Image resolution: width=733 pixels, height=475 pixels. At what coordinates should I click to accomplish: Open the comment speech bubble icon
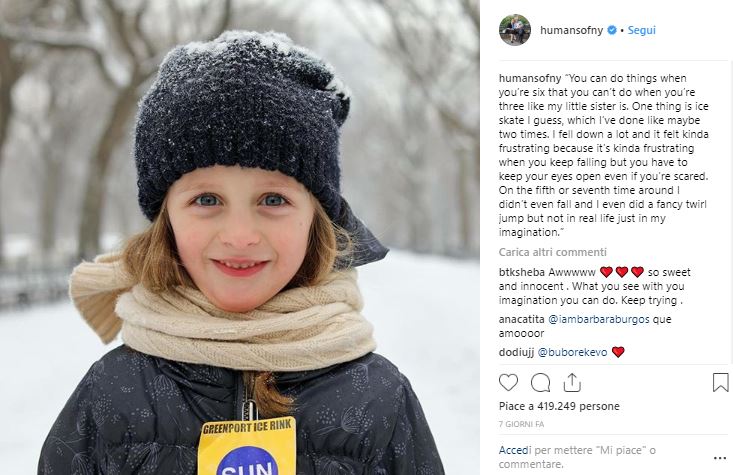(540, 383)
